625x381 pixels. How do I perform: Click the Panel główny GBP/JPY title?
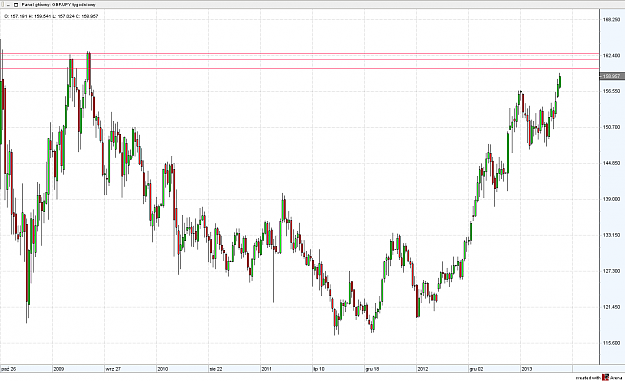pos(58,5)
